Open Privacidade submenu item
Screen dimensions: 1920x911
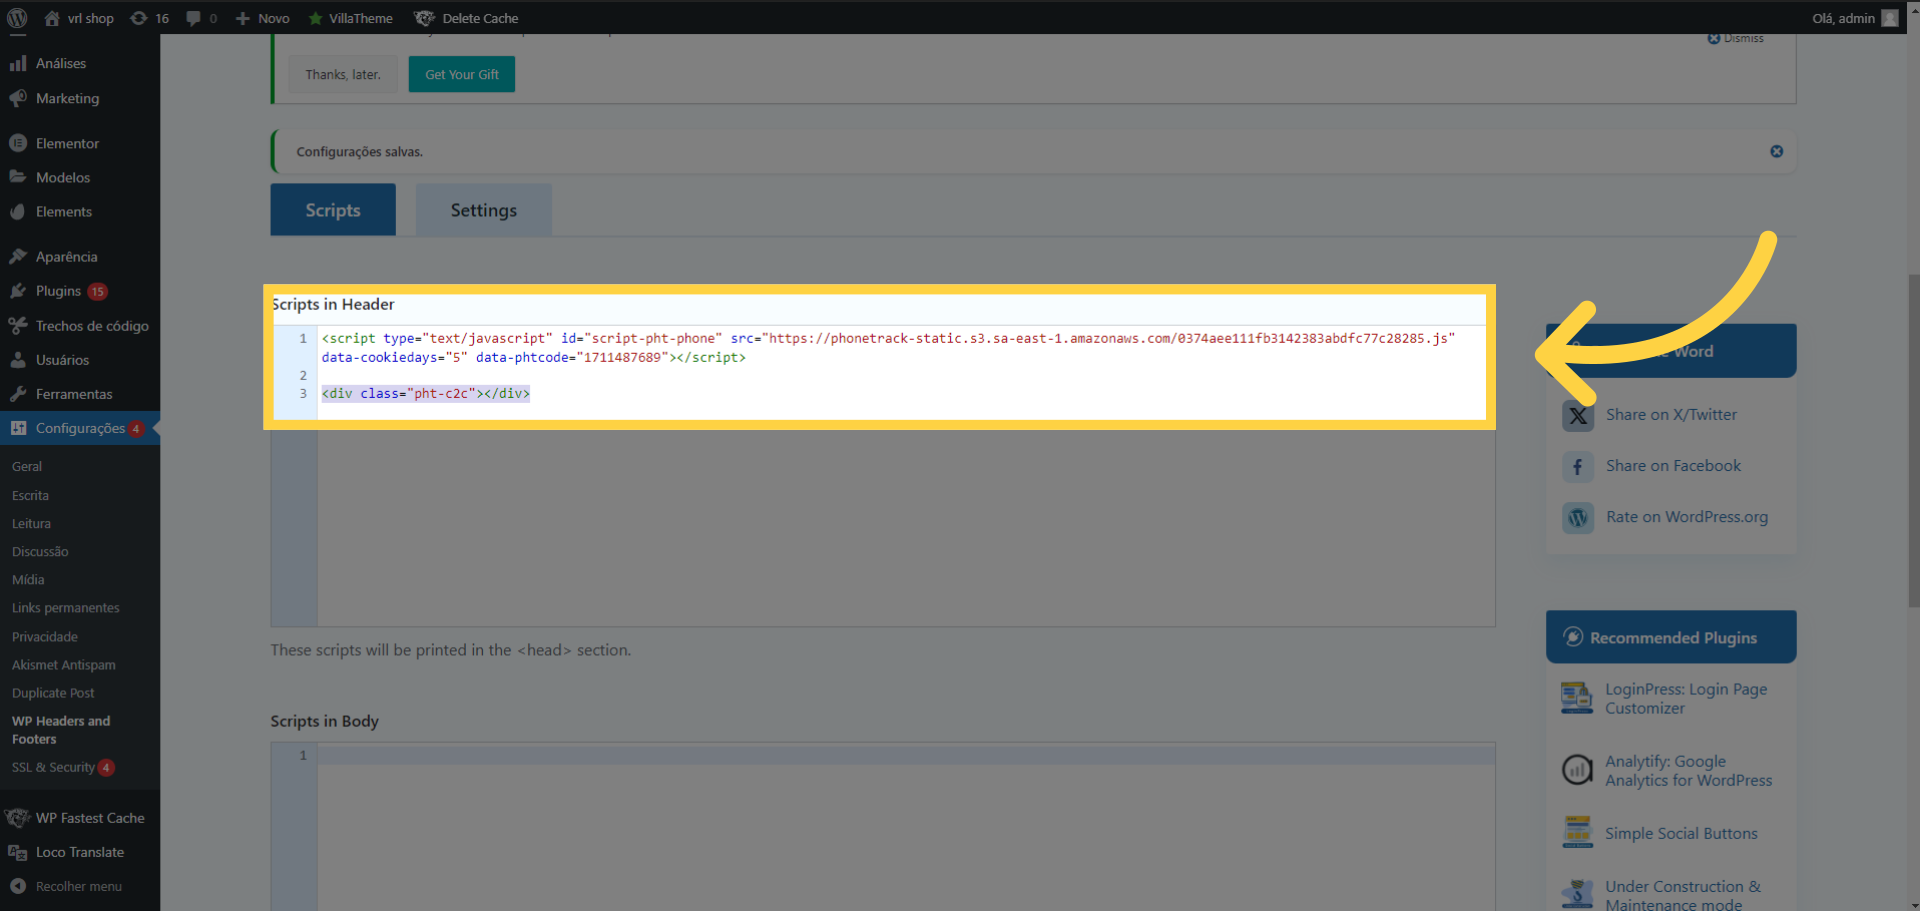(x=45, y=636)
